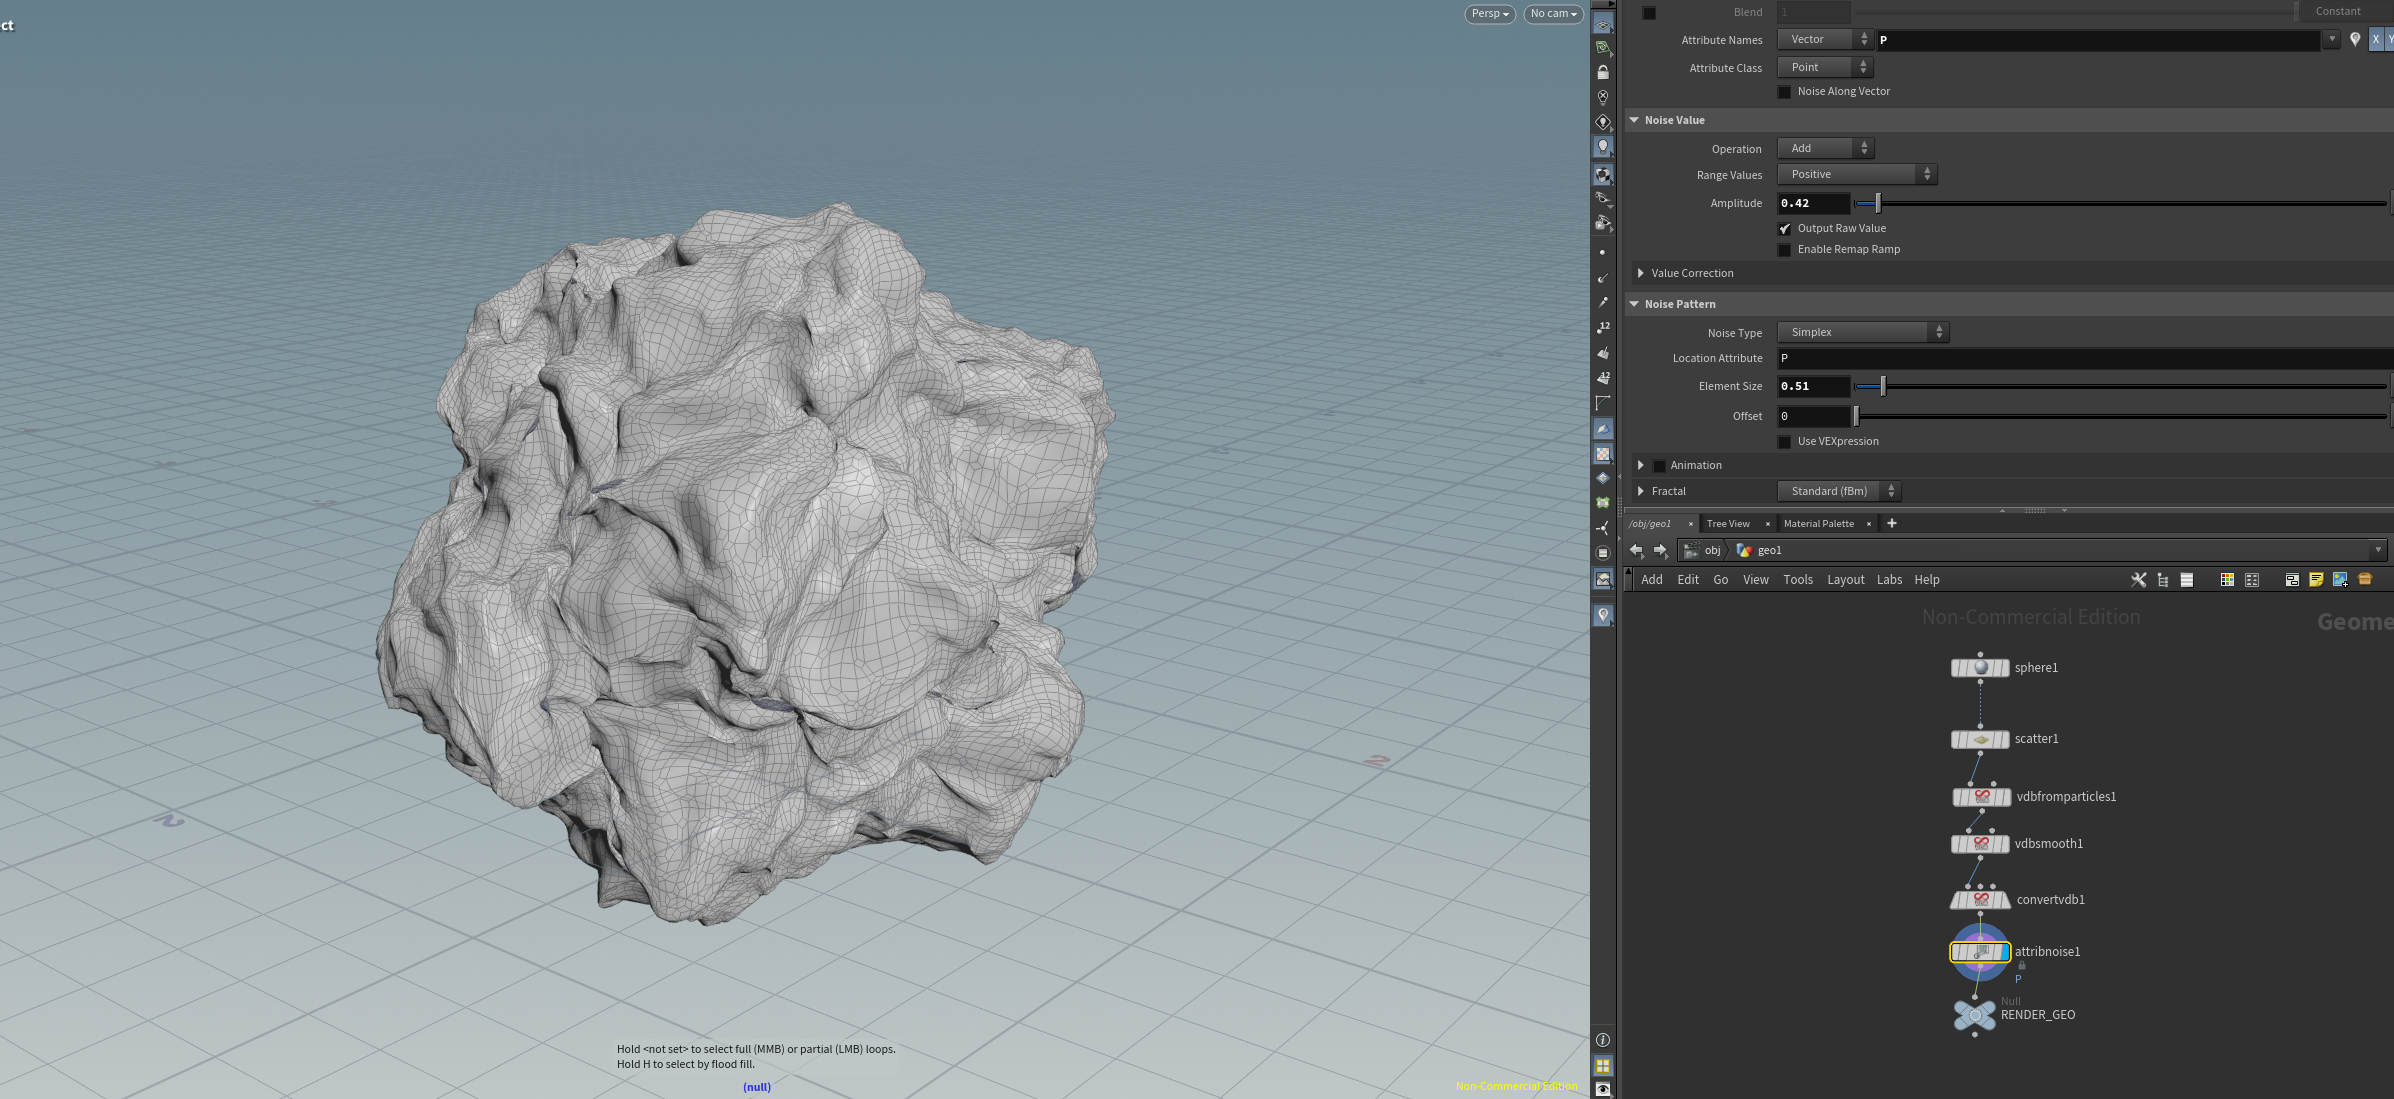Switch to the Material Palette tab
This screenshot has height=1099, width=2394.
[1819, 524]
